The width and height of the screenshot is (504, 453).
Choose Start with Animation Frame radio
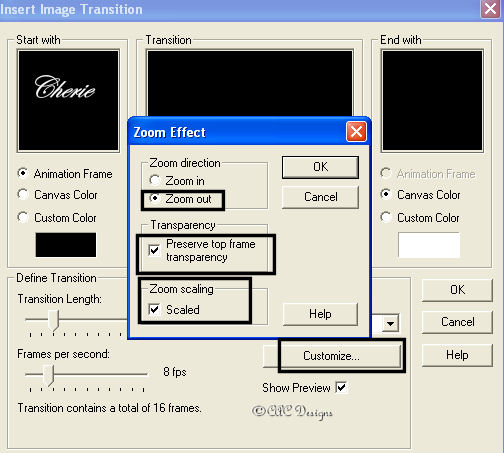[23, 173]
